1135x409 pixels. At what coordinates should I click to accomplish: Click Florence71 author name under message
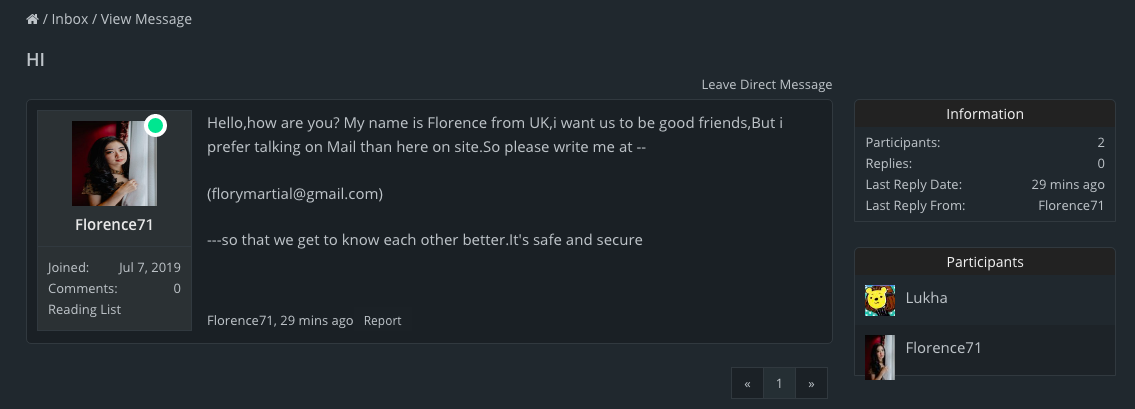(x=240, y=321)
